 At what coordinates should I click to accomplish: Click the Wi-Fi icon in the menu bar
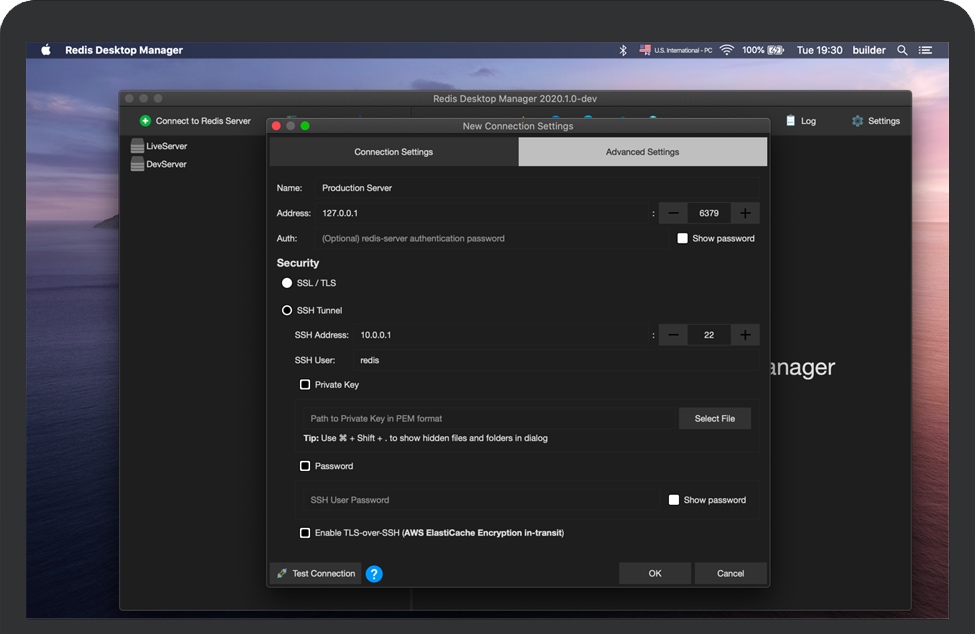click(x=726, y=50)
